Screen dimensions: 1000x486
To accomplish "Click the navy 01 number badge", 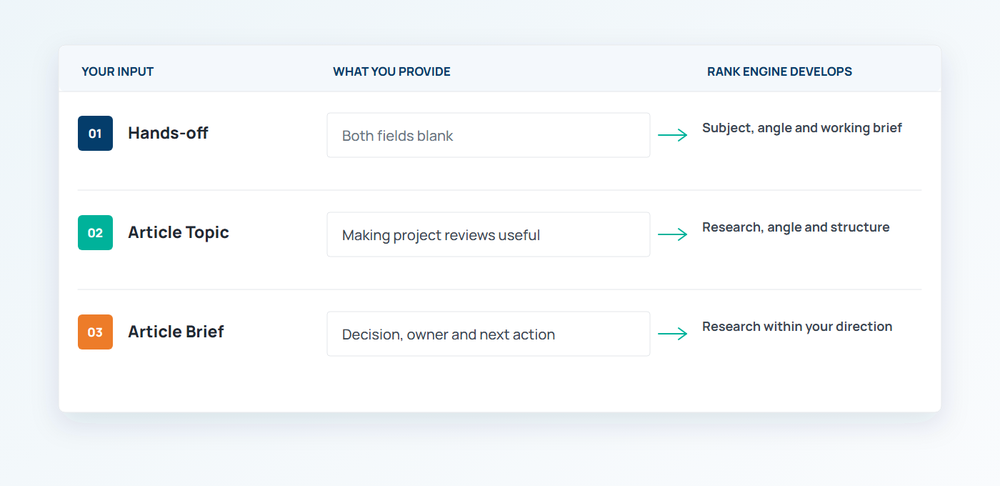I will coord(95,133).
